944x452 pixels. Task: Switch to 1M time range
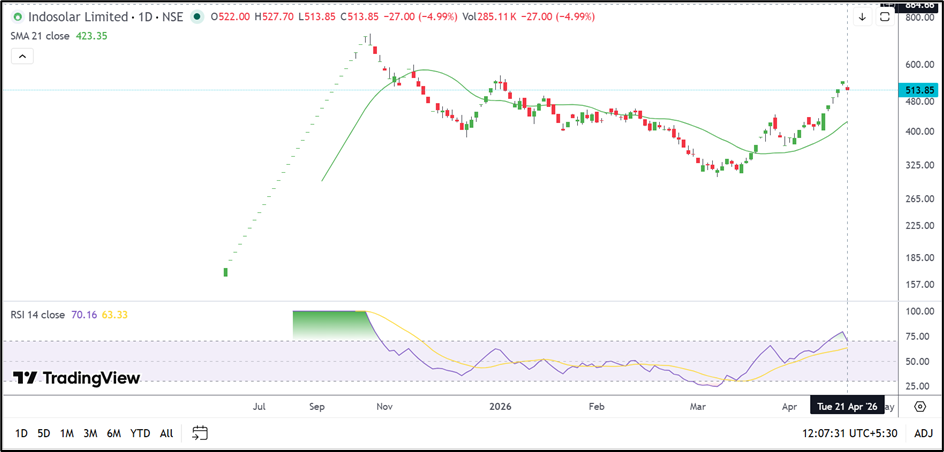coord(67,433)
